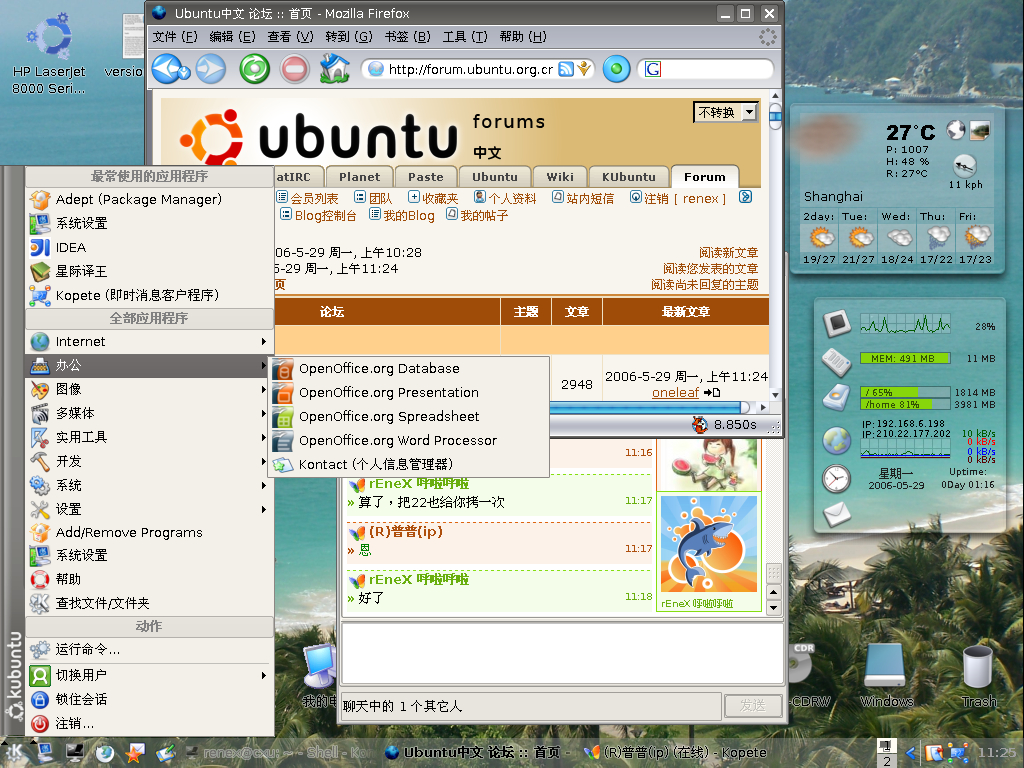
Task: Switch to the Kopete (R)普普(ip) taskbar entry
Action: [675, 753]
